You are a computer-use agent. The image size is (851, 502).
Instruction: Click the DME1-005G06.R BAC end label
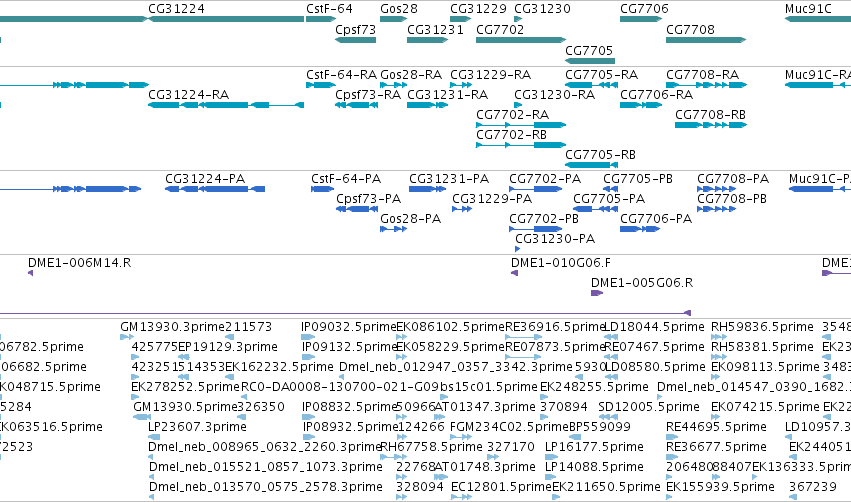click(642, 283)
